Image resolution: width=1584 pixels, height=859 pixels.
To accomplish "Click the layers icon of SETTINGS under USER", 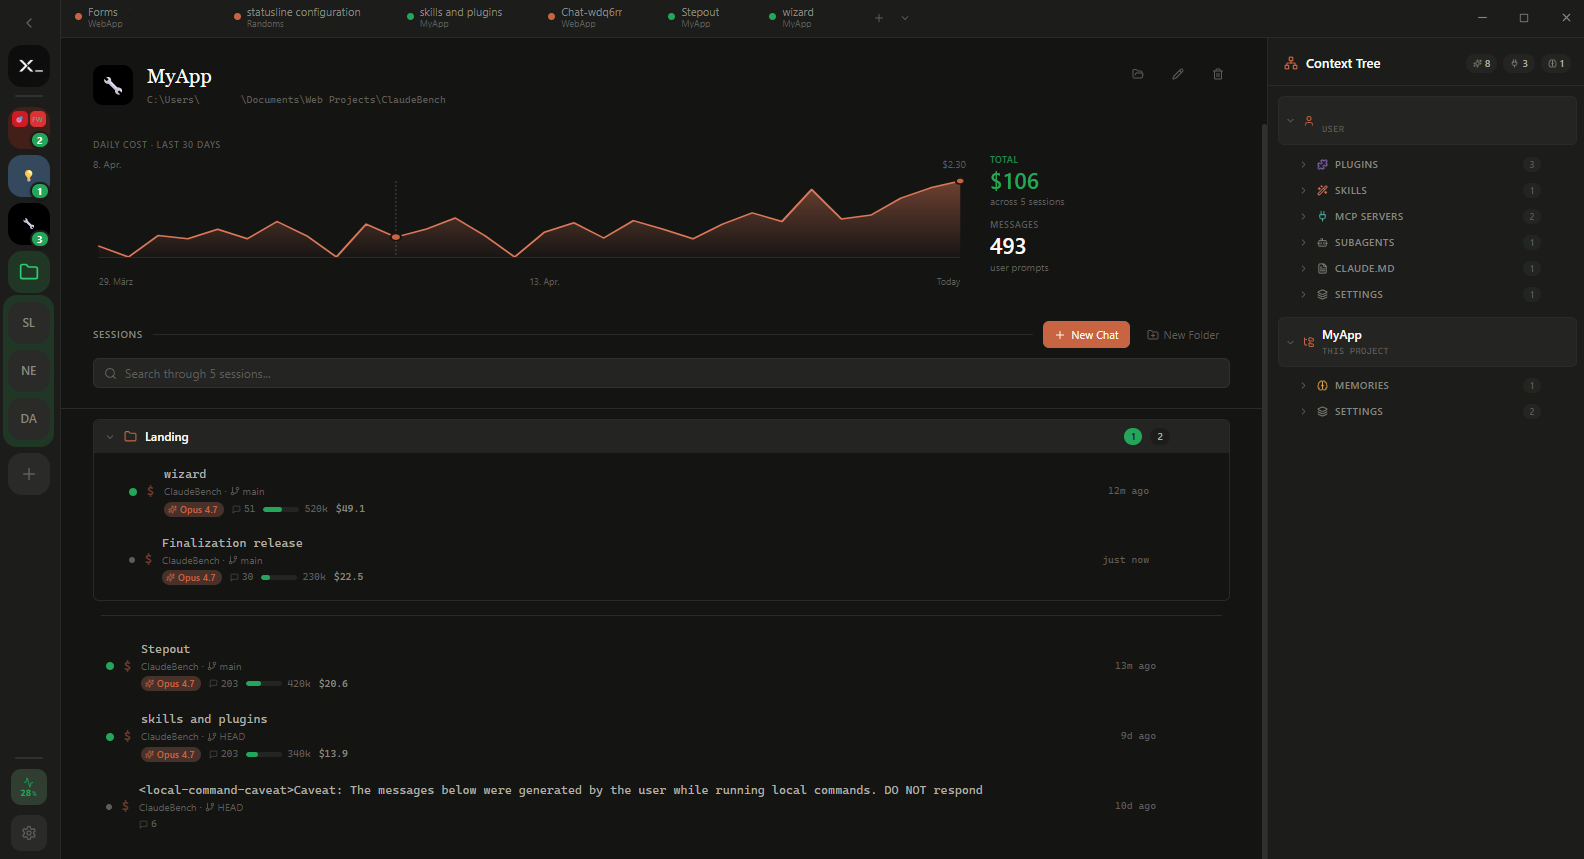I will tap(1322, 294).
